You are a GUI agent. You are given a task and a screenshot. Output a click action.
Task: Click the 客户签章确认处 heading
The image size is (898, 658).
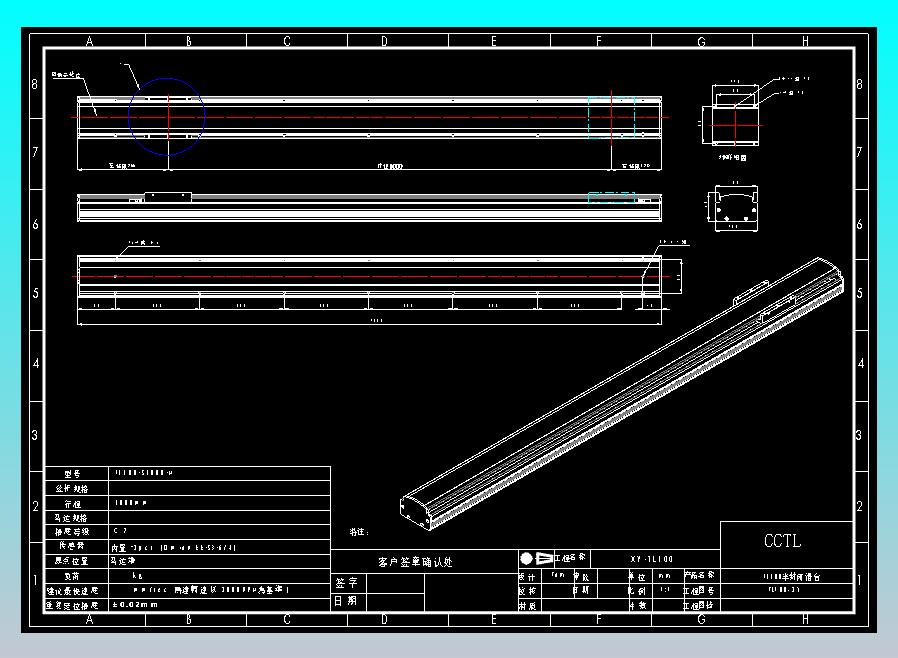[x=415, y=562]
